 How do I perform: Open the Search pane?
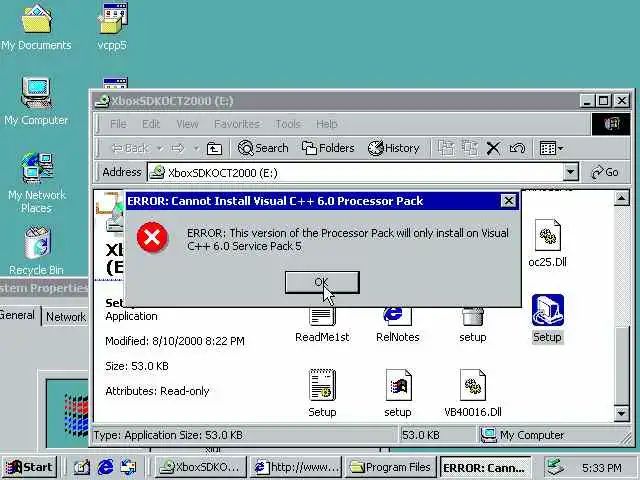(x=263, y=148)
